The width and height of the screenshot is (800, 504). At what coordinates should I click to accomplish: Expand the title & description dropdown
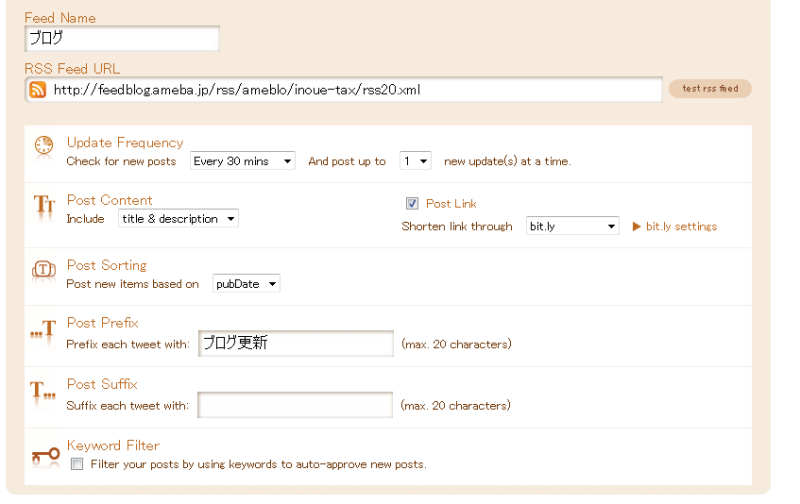(x=178, y=219)
